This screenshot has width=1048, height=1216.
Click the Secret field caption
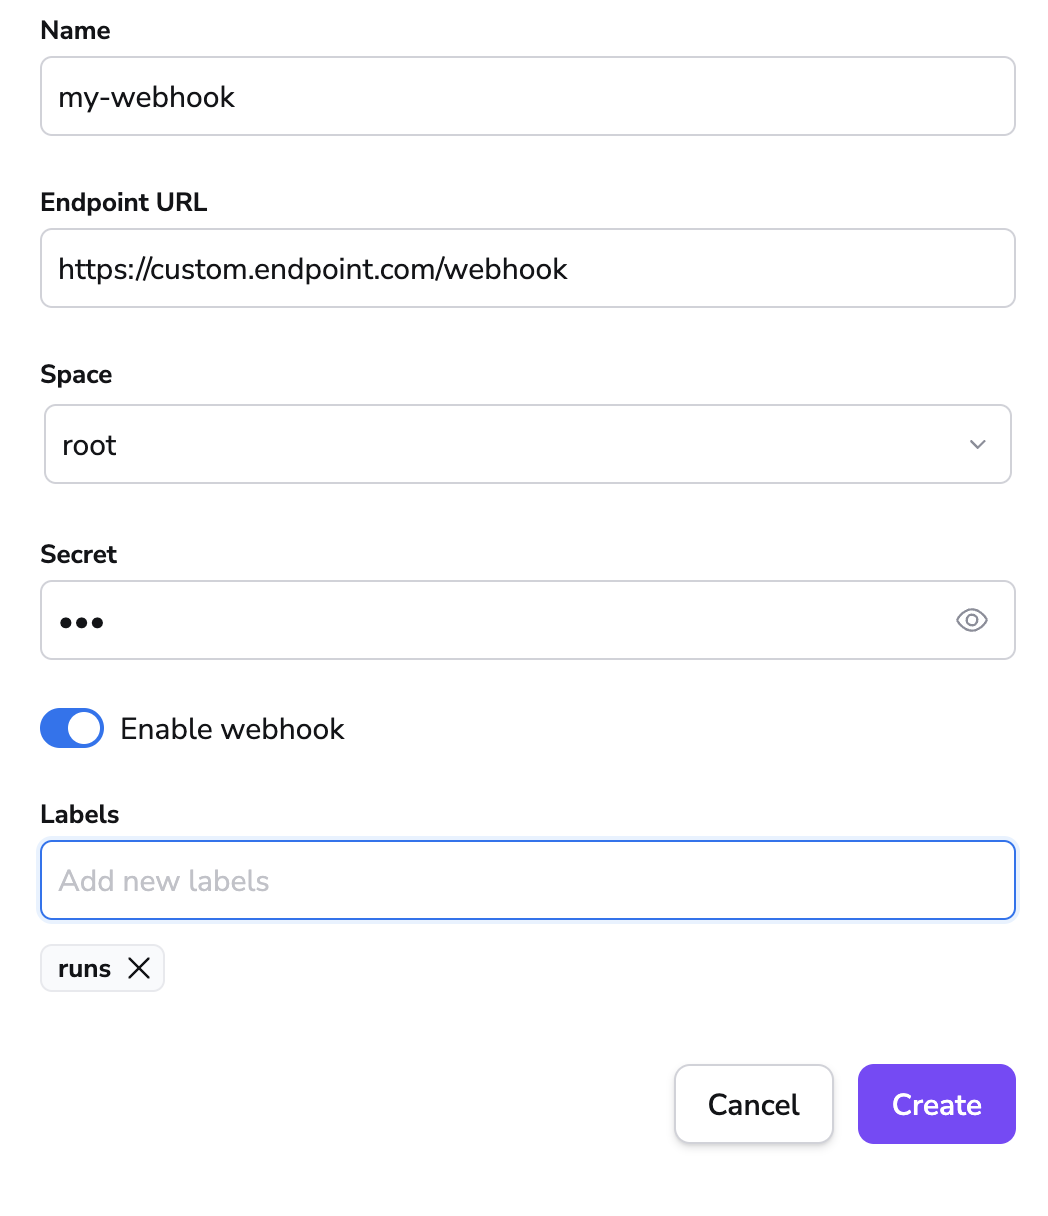[79, 554]
